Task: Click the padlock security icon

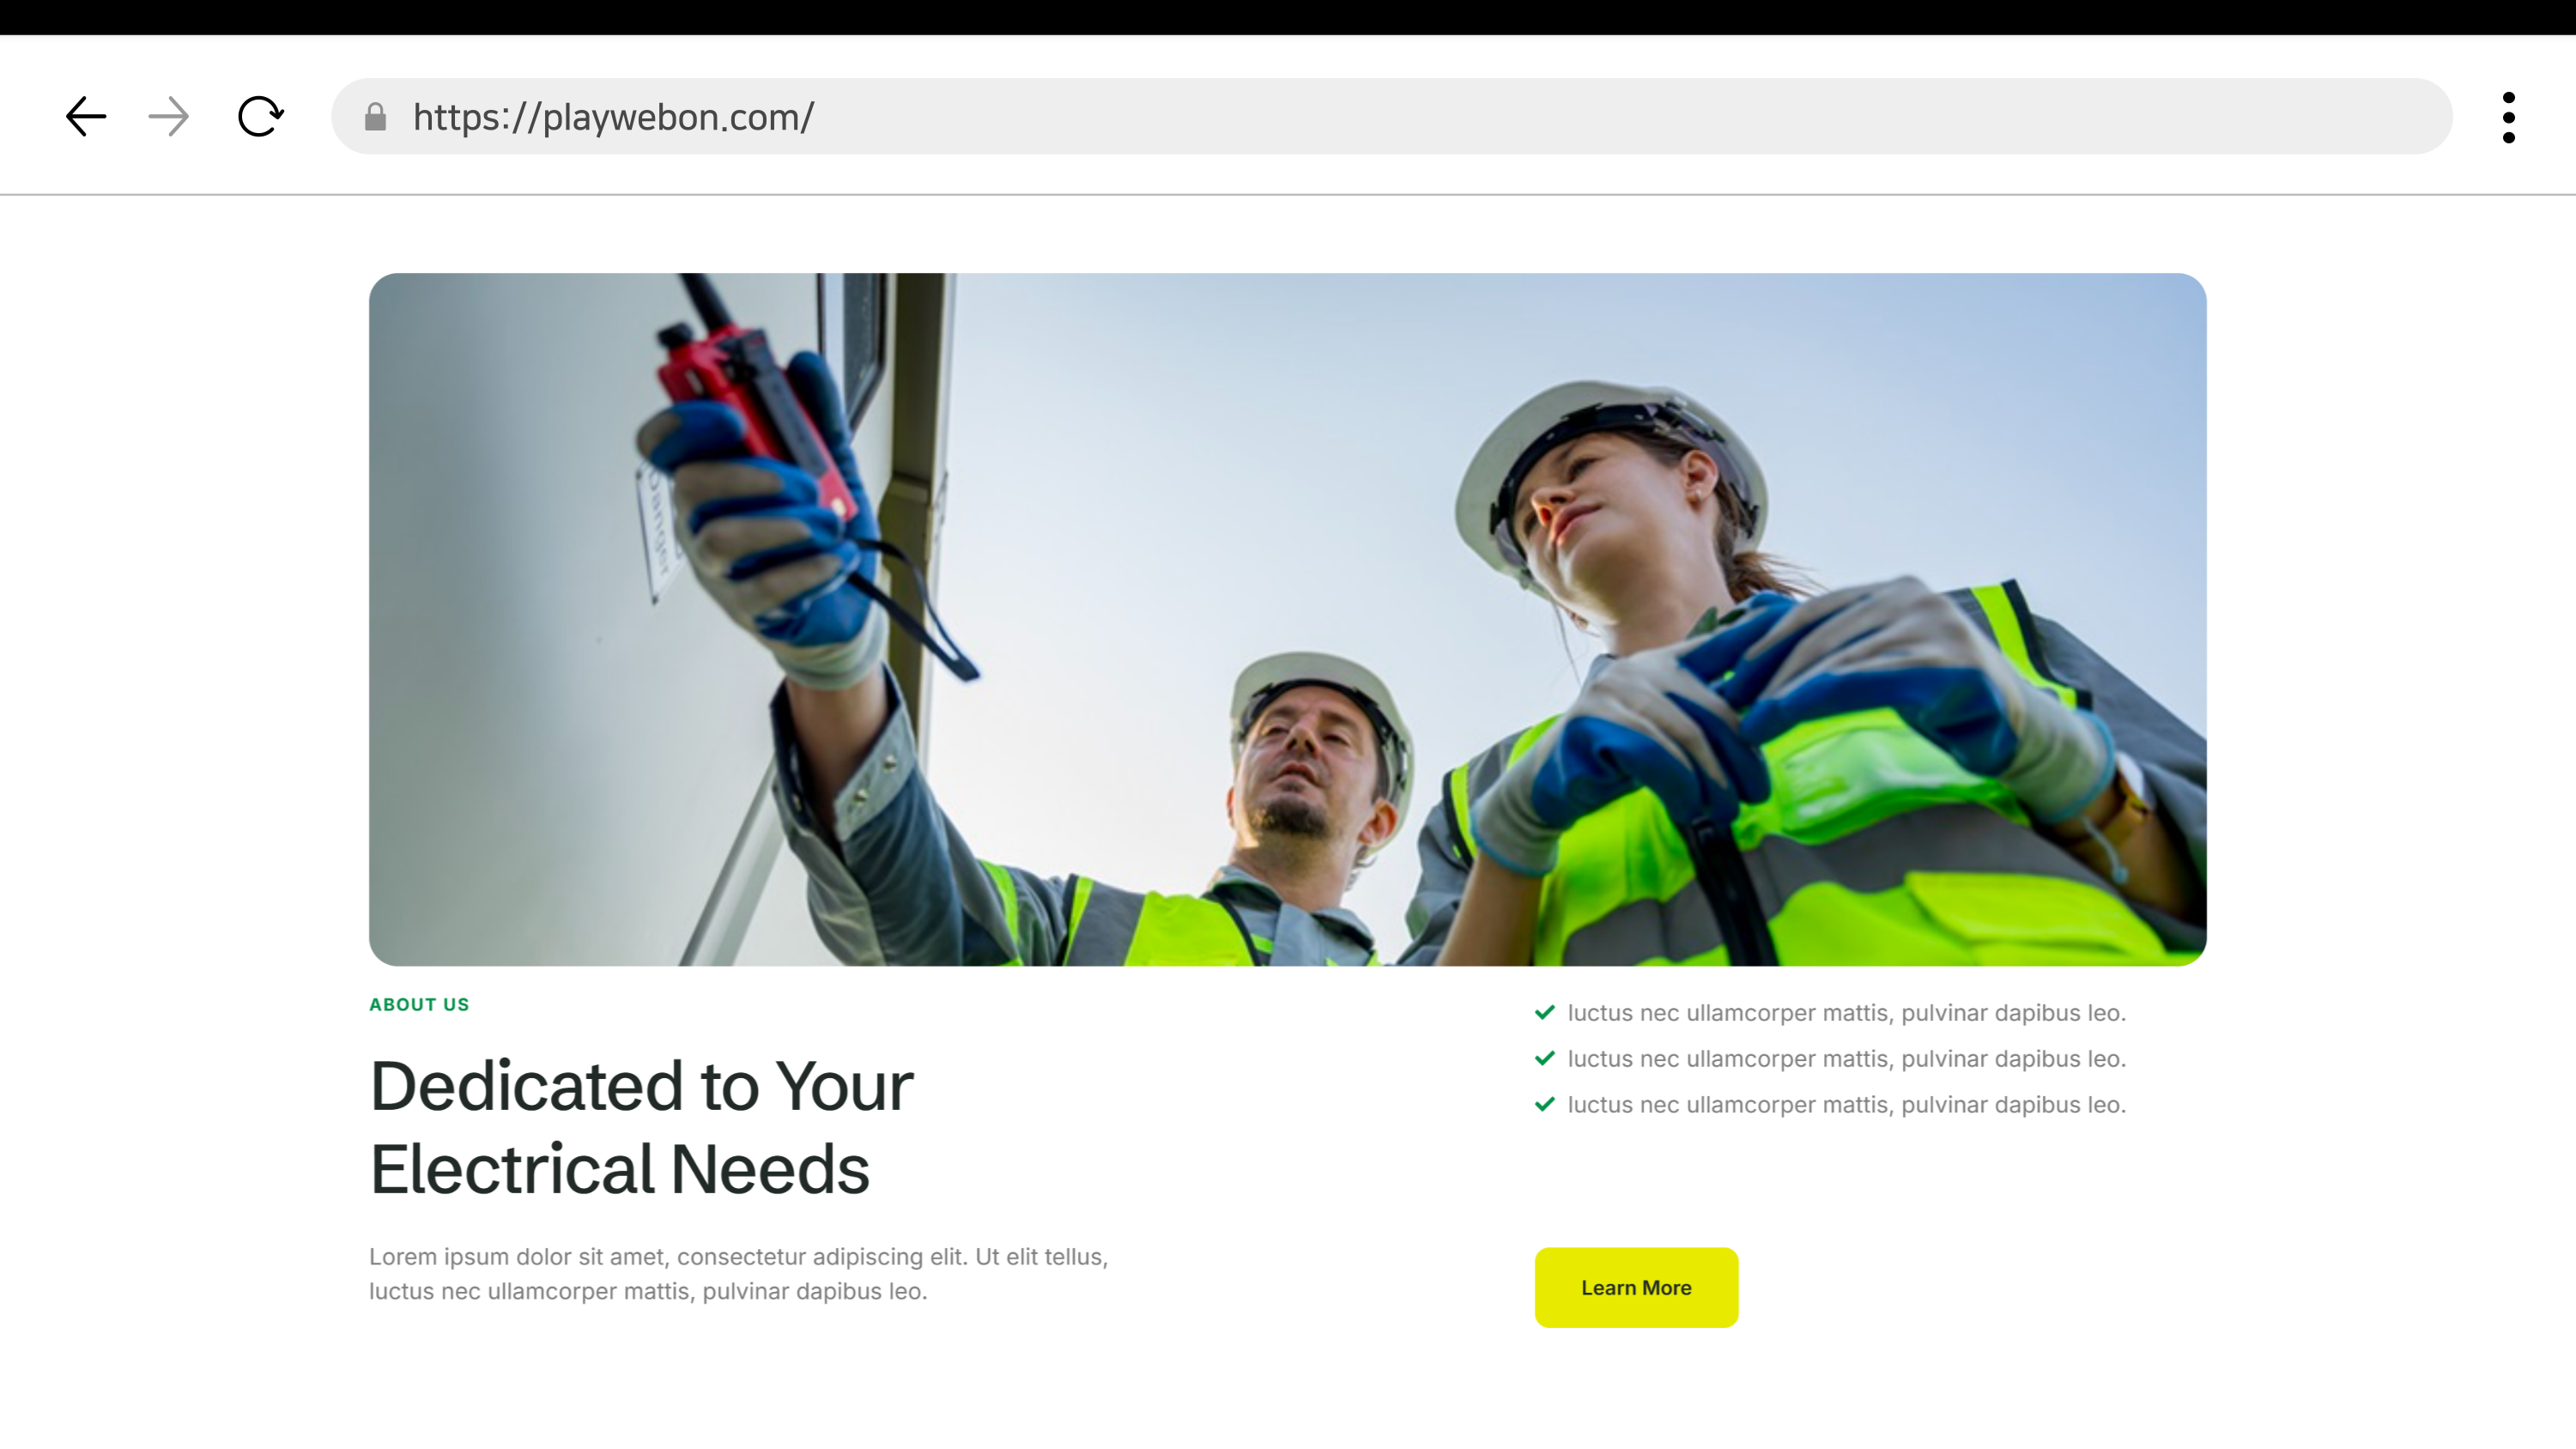Action: coord(375,117)
